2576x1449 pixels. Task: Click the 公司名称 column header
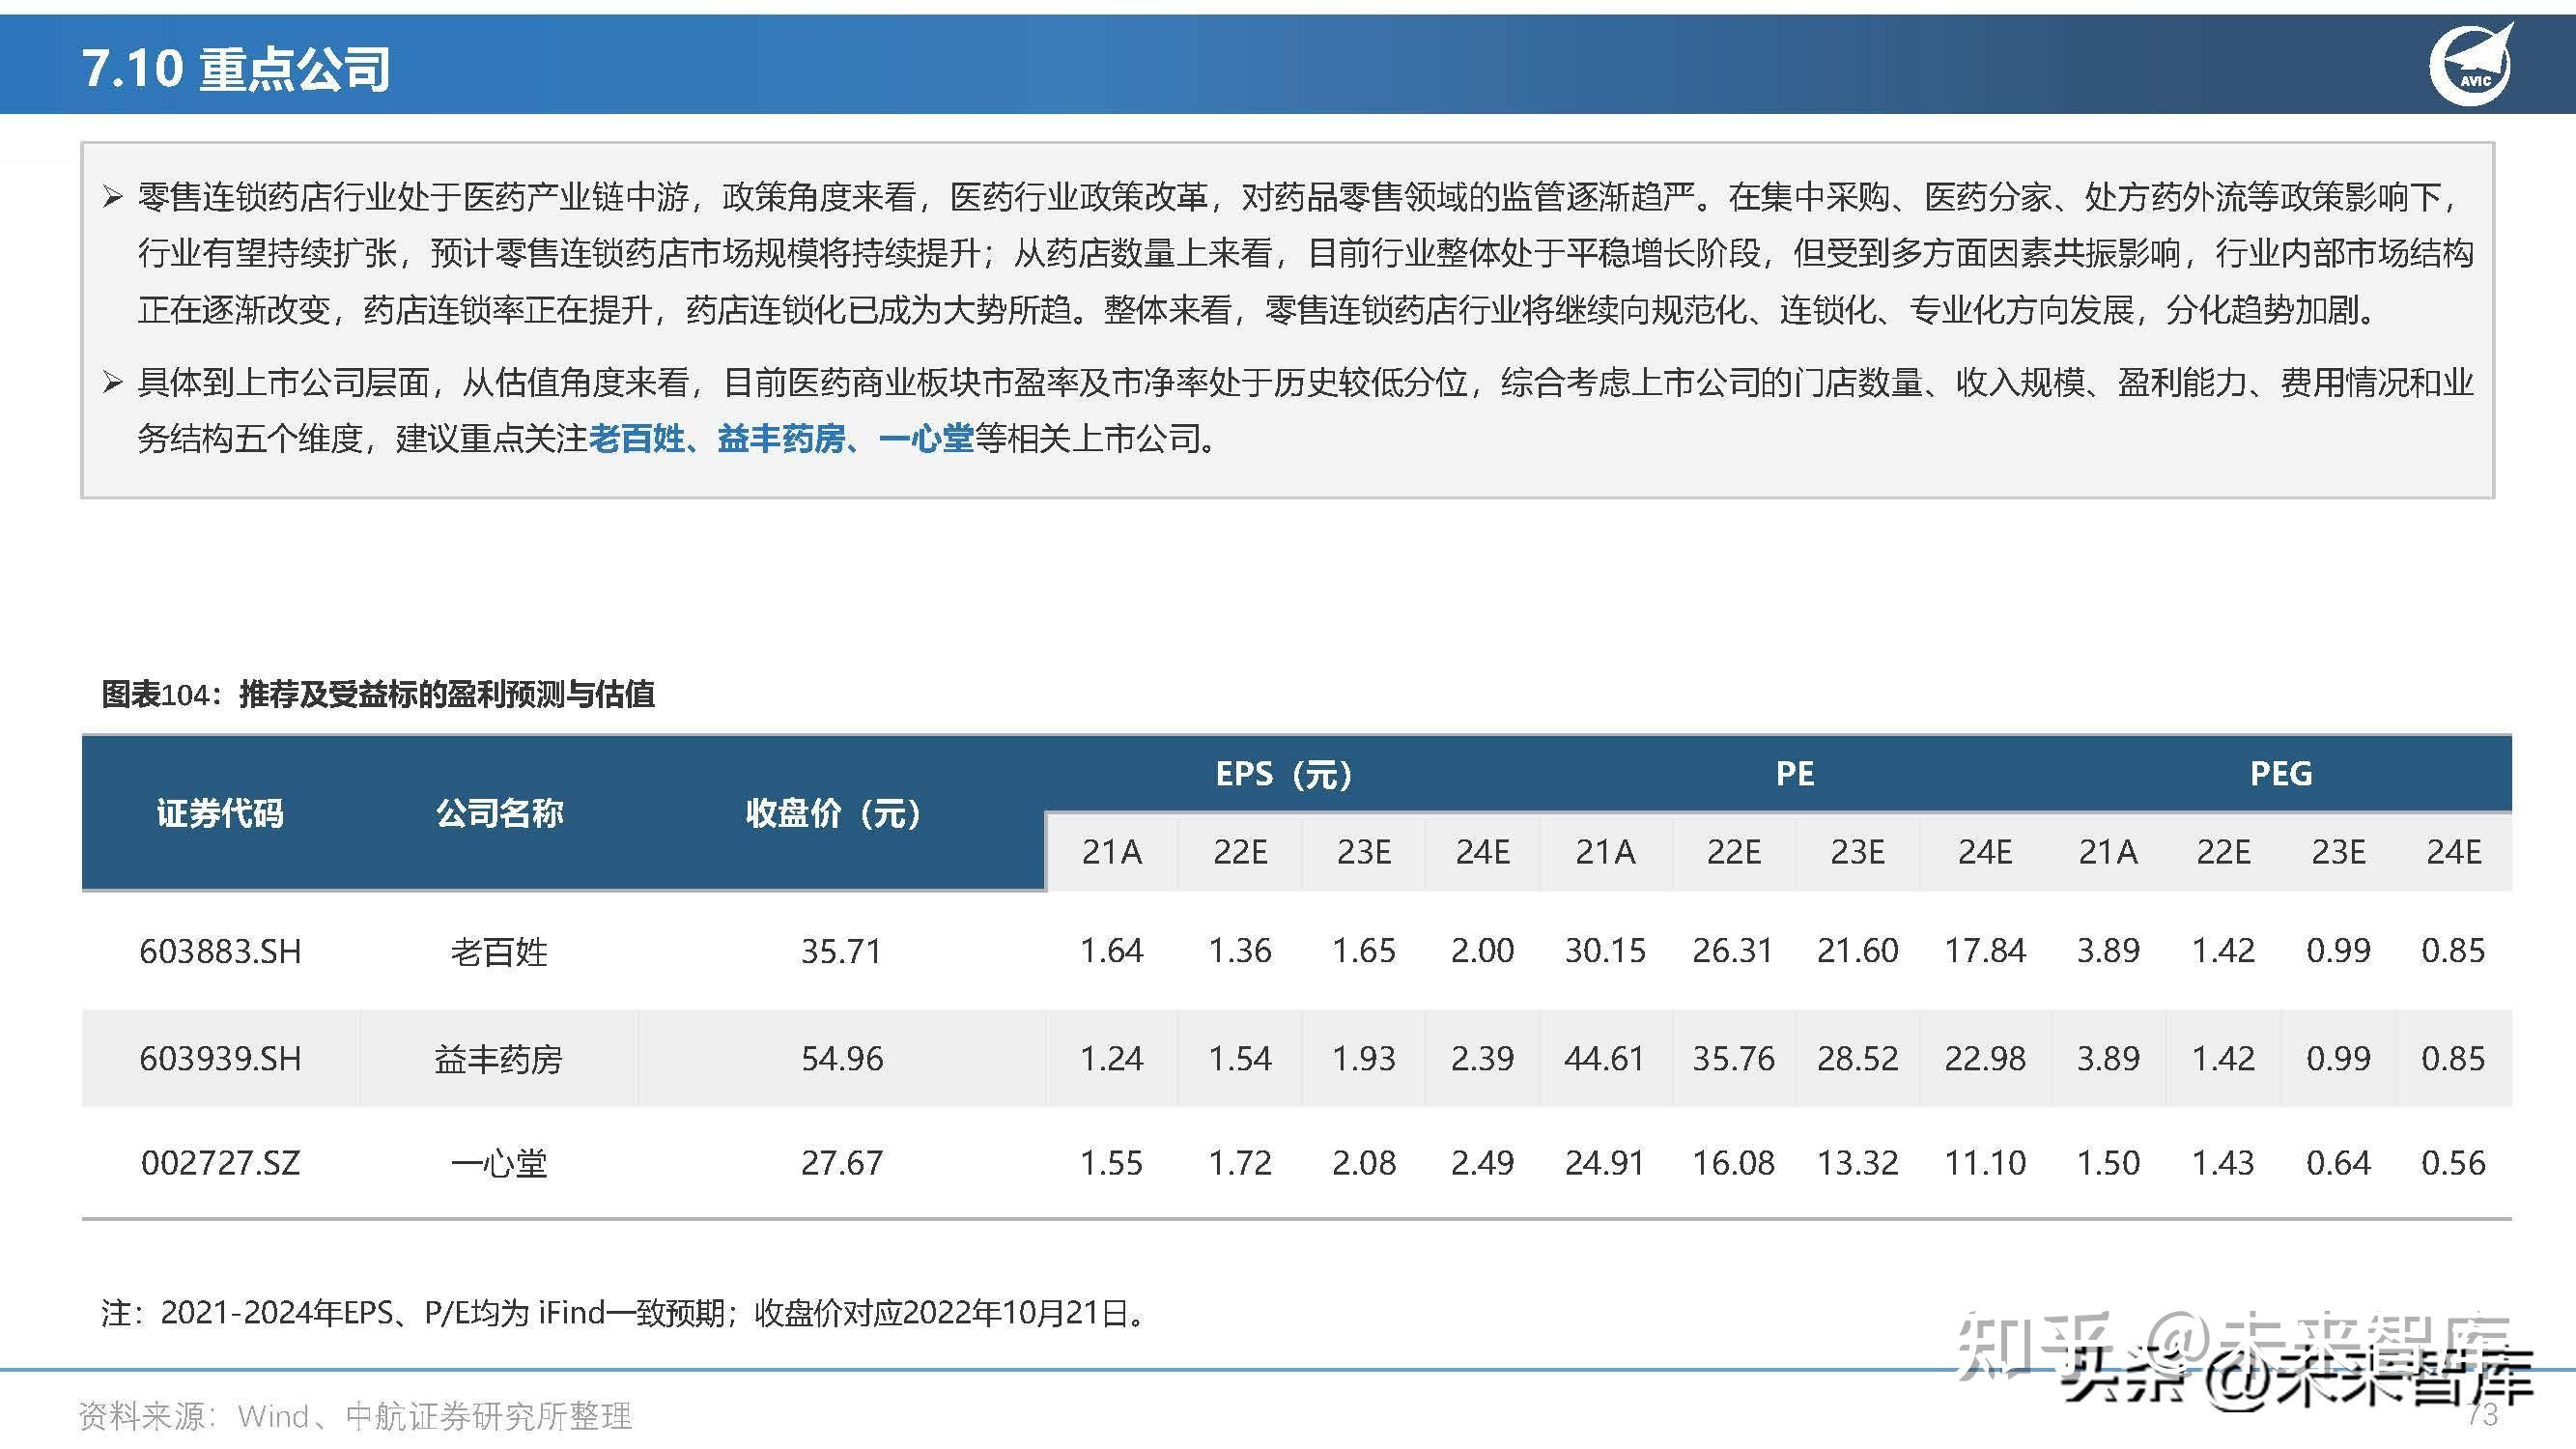click(x=499, y=813)
